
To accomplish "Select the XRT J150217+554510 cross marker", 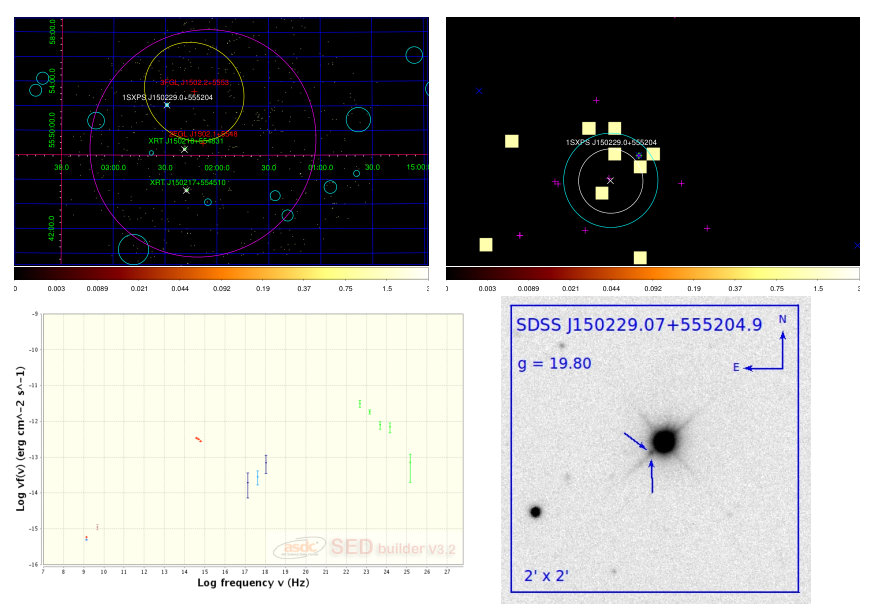I will pos(186,191).
